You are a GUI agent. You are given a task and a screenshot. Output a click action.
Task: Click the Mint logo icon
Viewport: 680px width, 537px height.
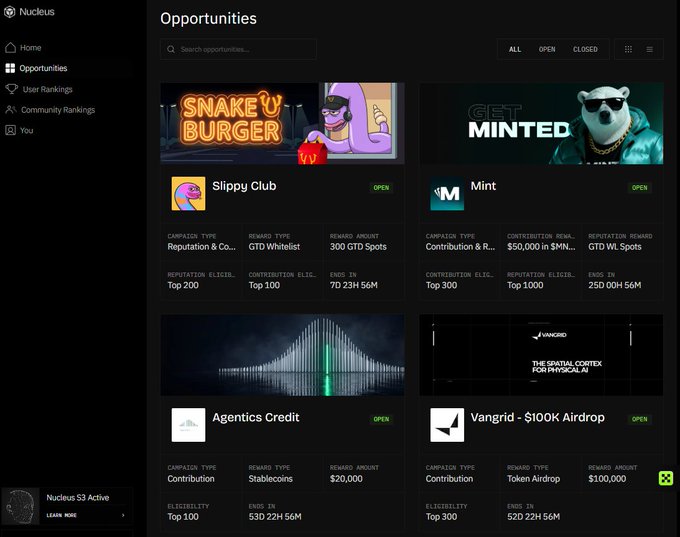click(447, 193)
